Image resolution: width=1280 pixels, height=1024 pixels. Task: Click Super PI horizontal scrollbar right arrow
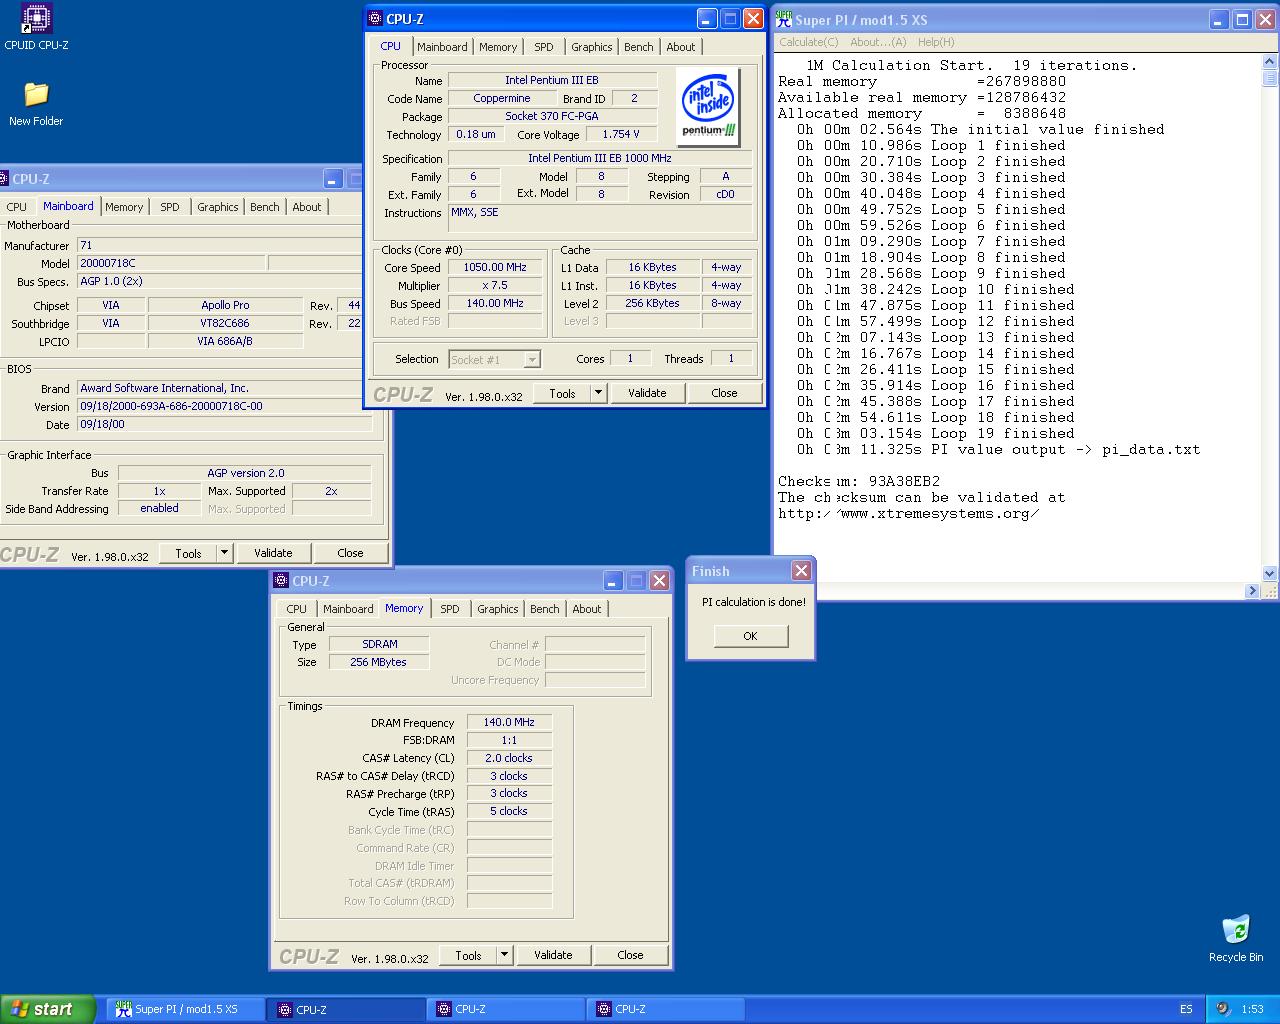(1252, 591)
